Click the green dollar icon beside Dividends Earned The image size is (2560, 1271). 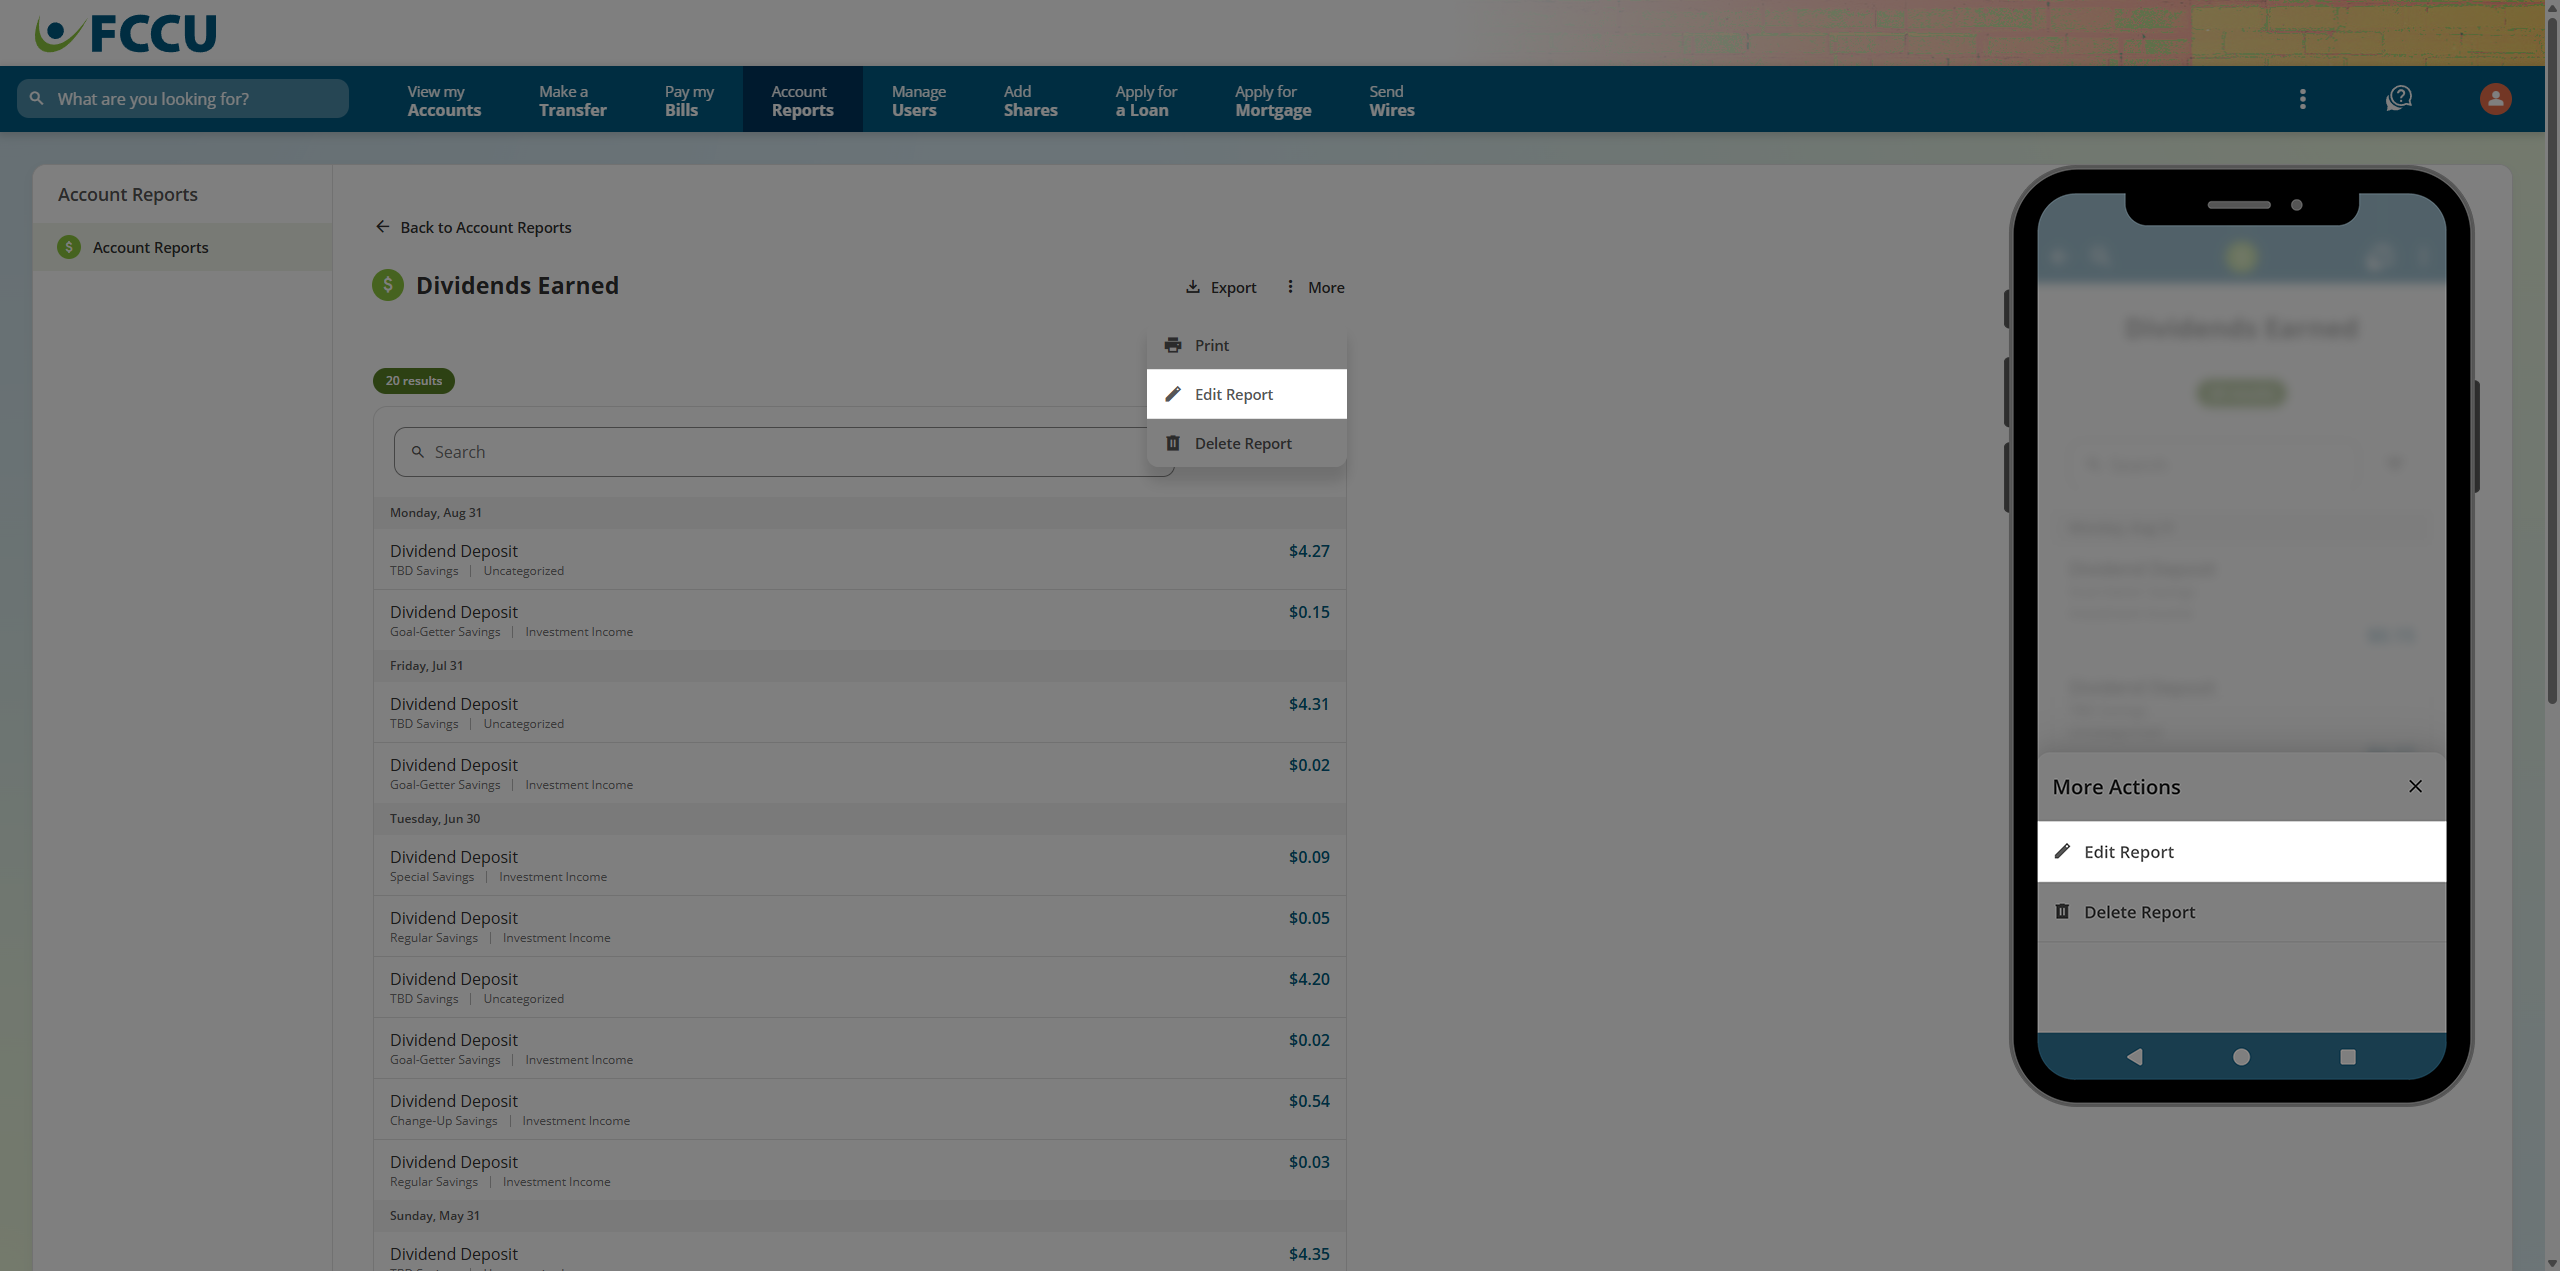coord(388,285)
